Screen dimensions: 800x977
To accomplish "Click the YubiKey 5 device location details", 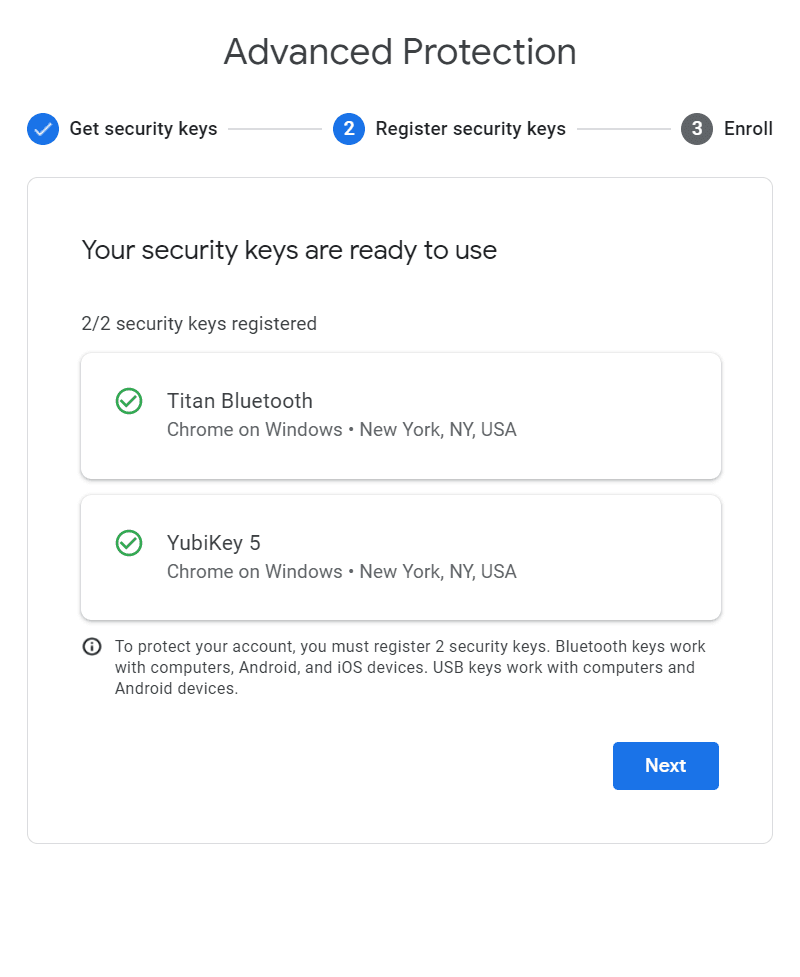I will [x=341, y=572].
